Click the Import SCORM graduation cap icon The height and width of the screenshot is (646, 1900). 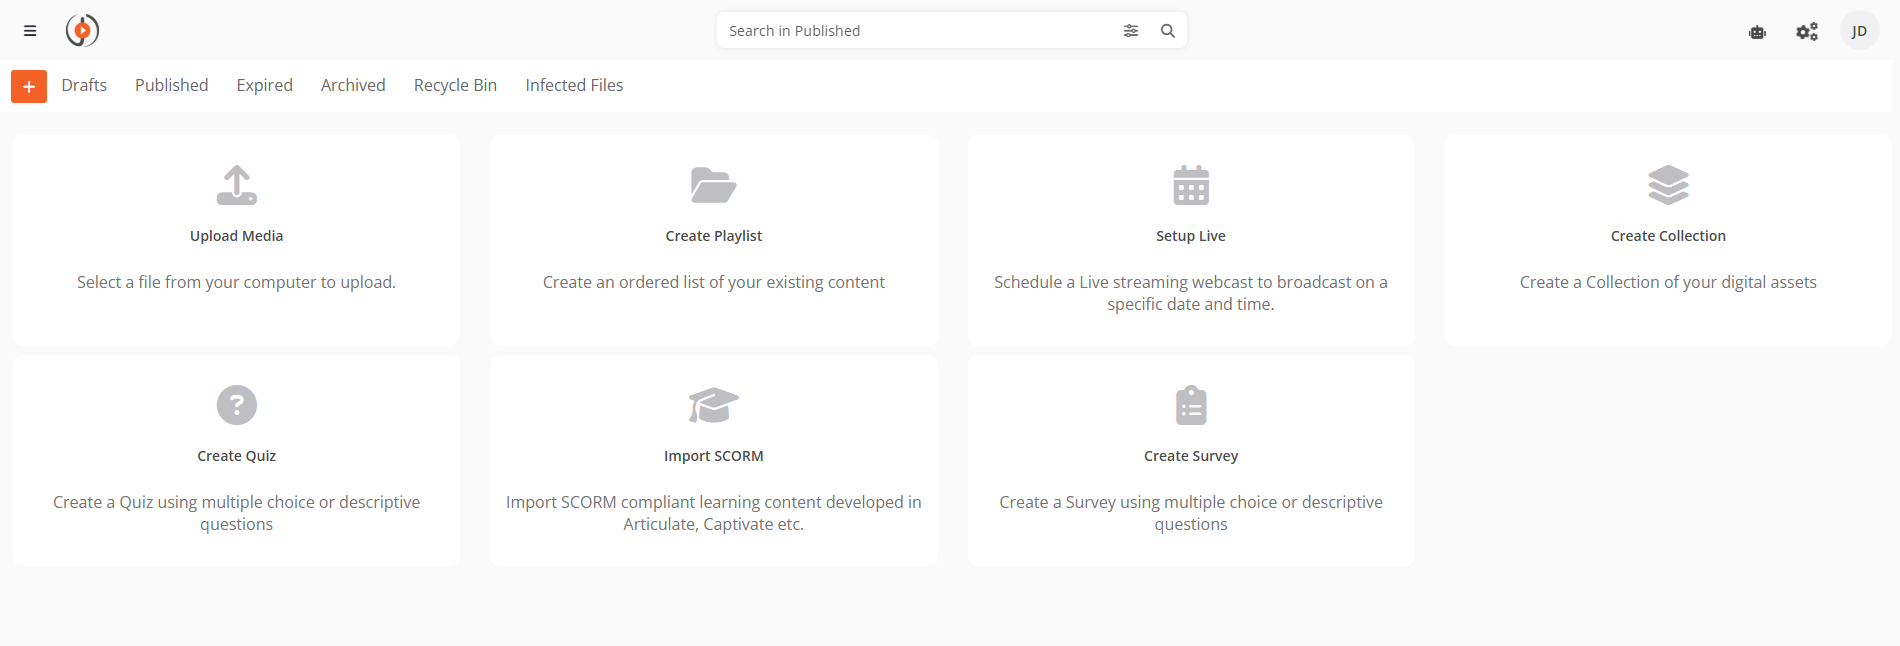pos(713,405)
